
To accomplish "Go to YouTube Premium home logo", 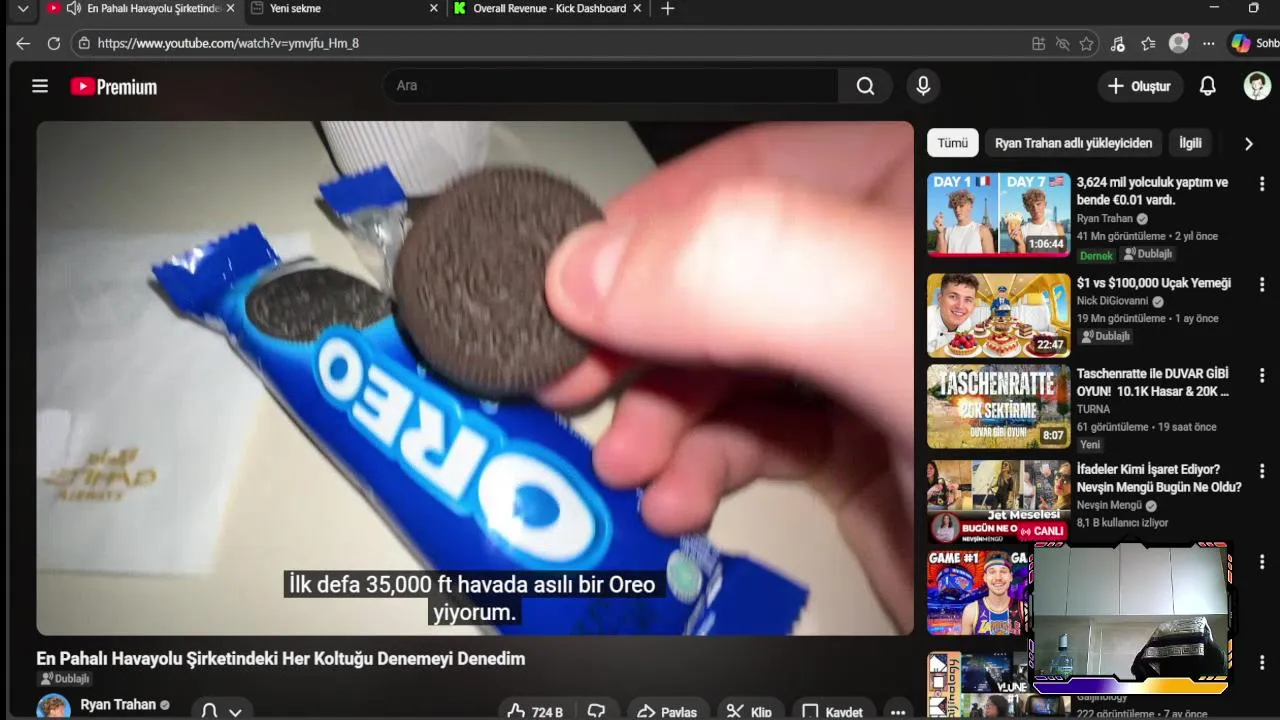I will (x=114, y=87).
